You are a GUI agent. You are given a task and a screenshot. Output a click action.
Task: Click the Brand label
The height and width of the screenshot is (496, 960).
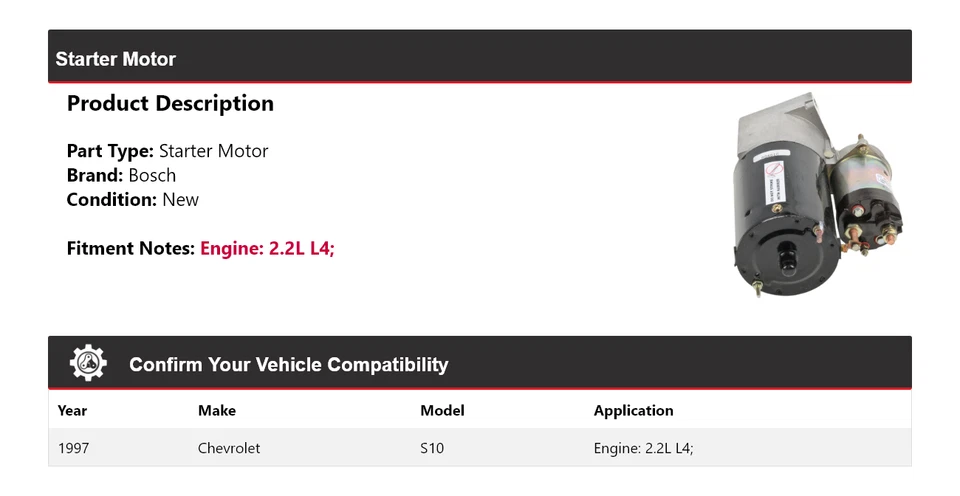95,176
